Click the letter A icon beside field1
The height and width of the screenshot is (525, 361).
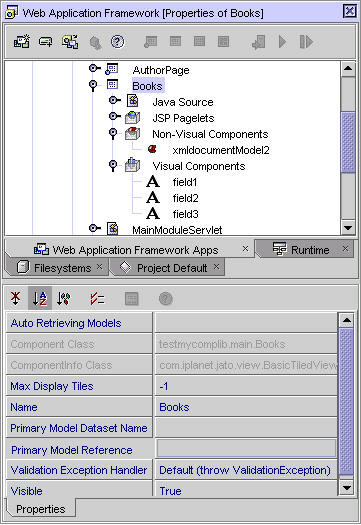pos(153,182)
